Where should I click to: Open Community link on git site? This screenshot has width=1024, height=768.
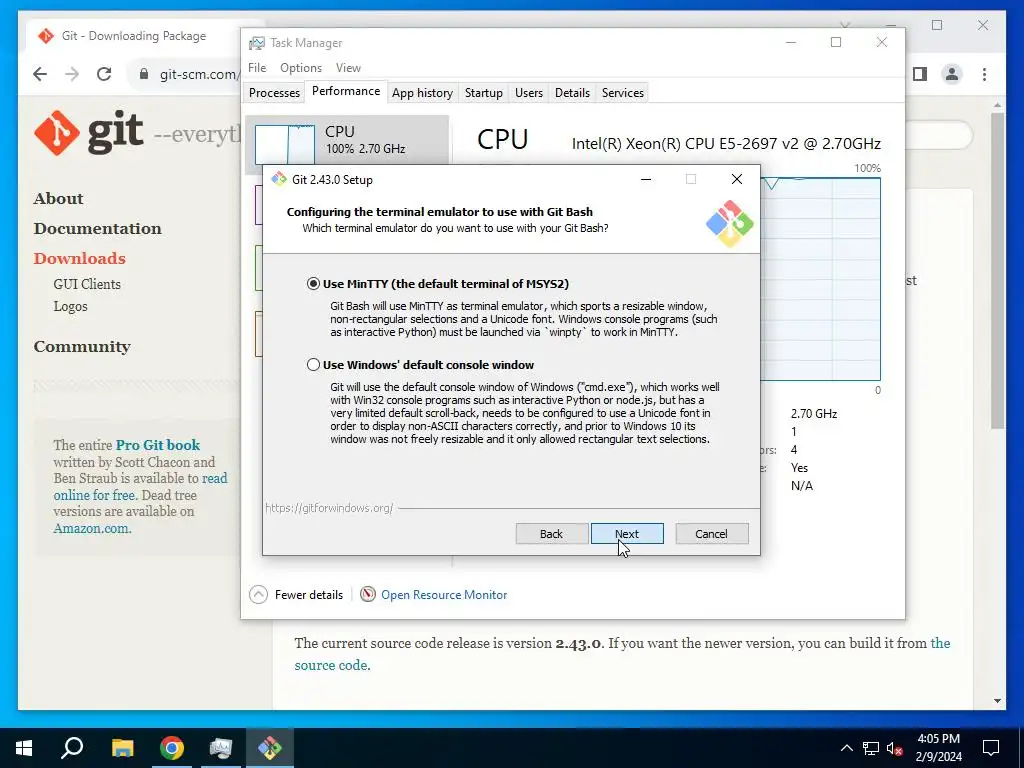(82, 346)
